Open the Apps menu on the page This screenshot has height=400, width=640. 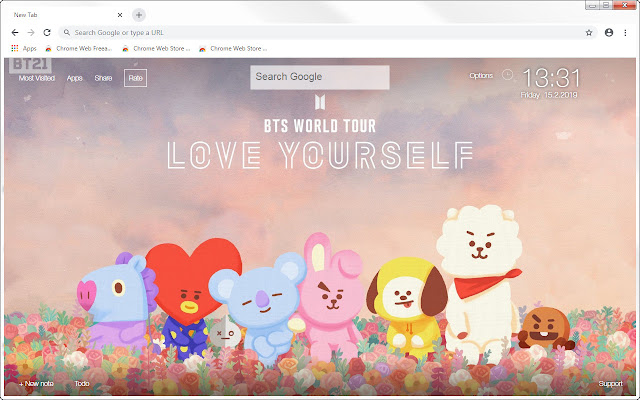[x=75, y=78]
